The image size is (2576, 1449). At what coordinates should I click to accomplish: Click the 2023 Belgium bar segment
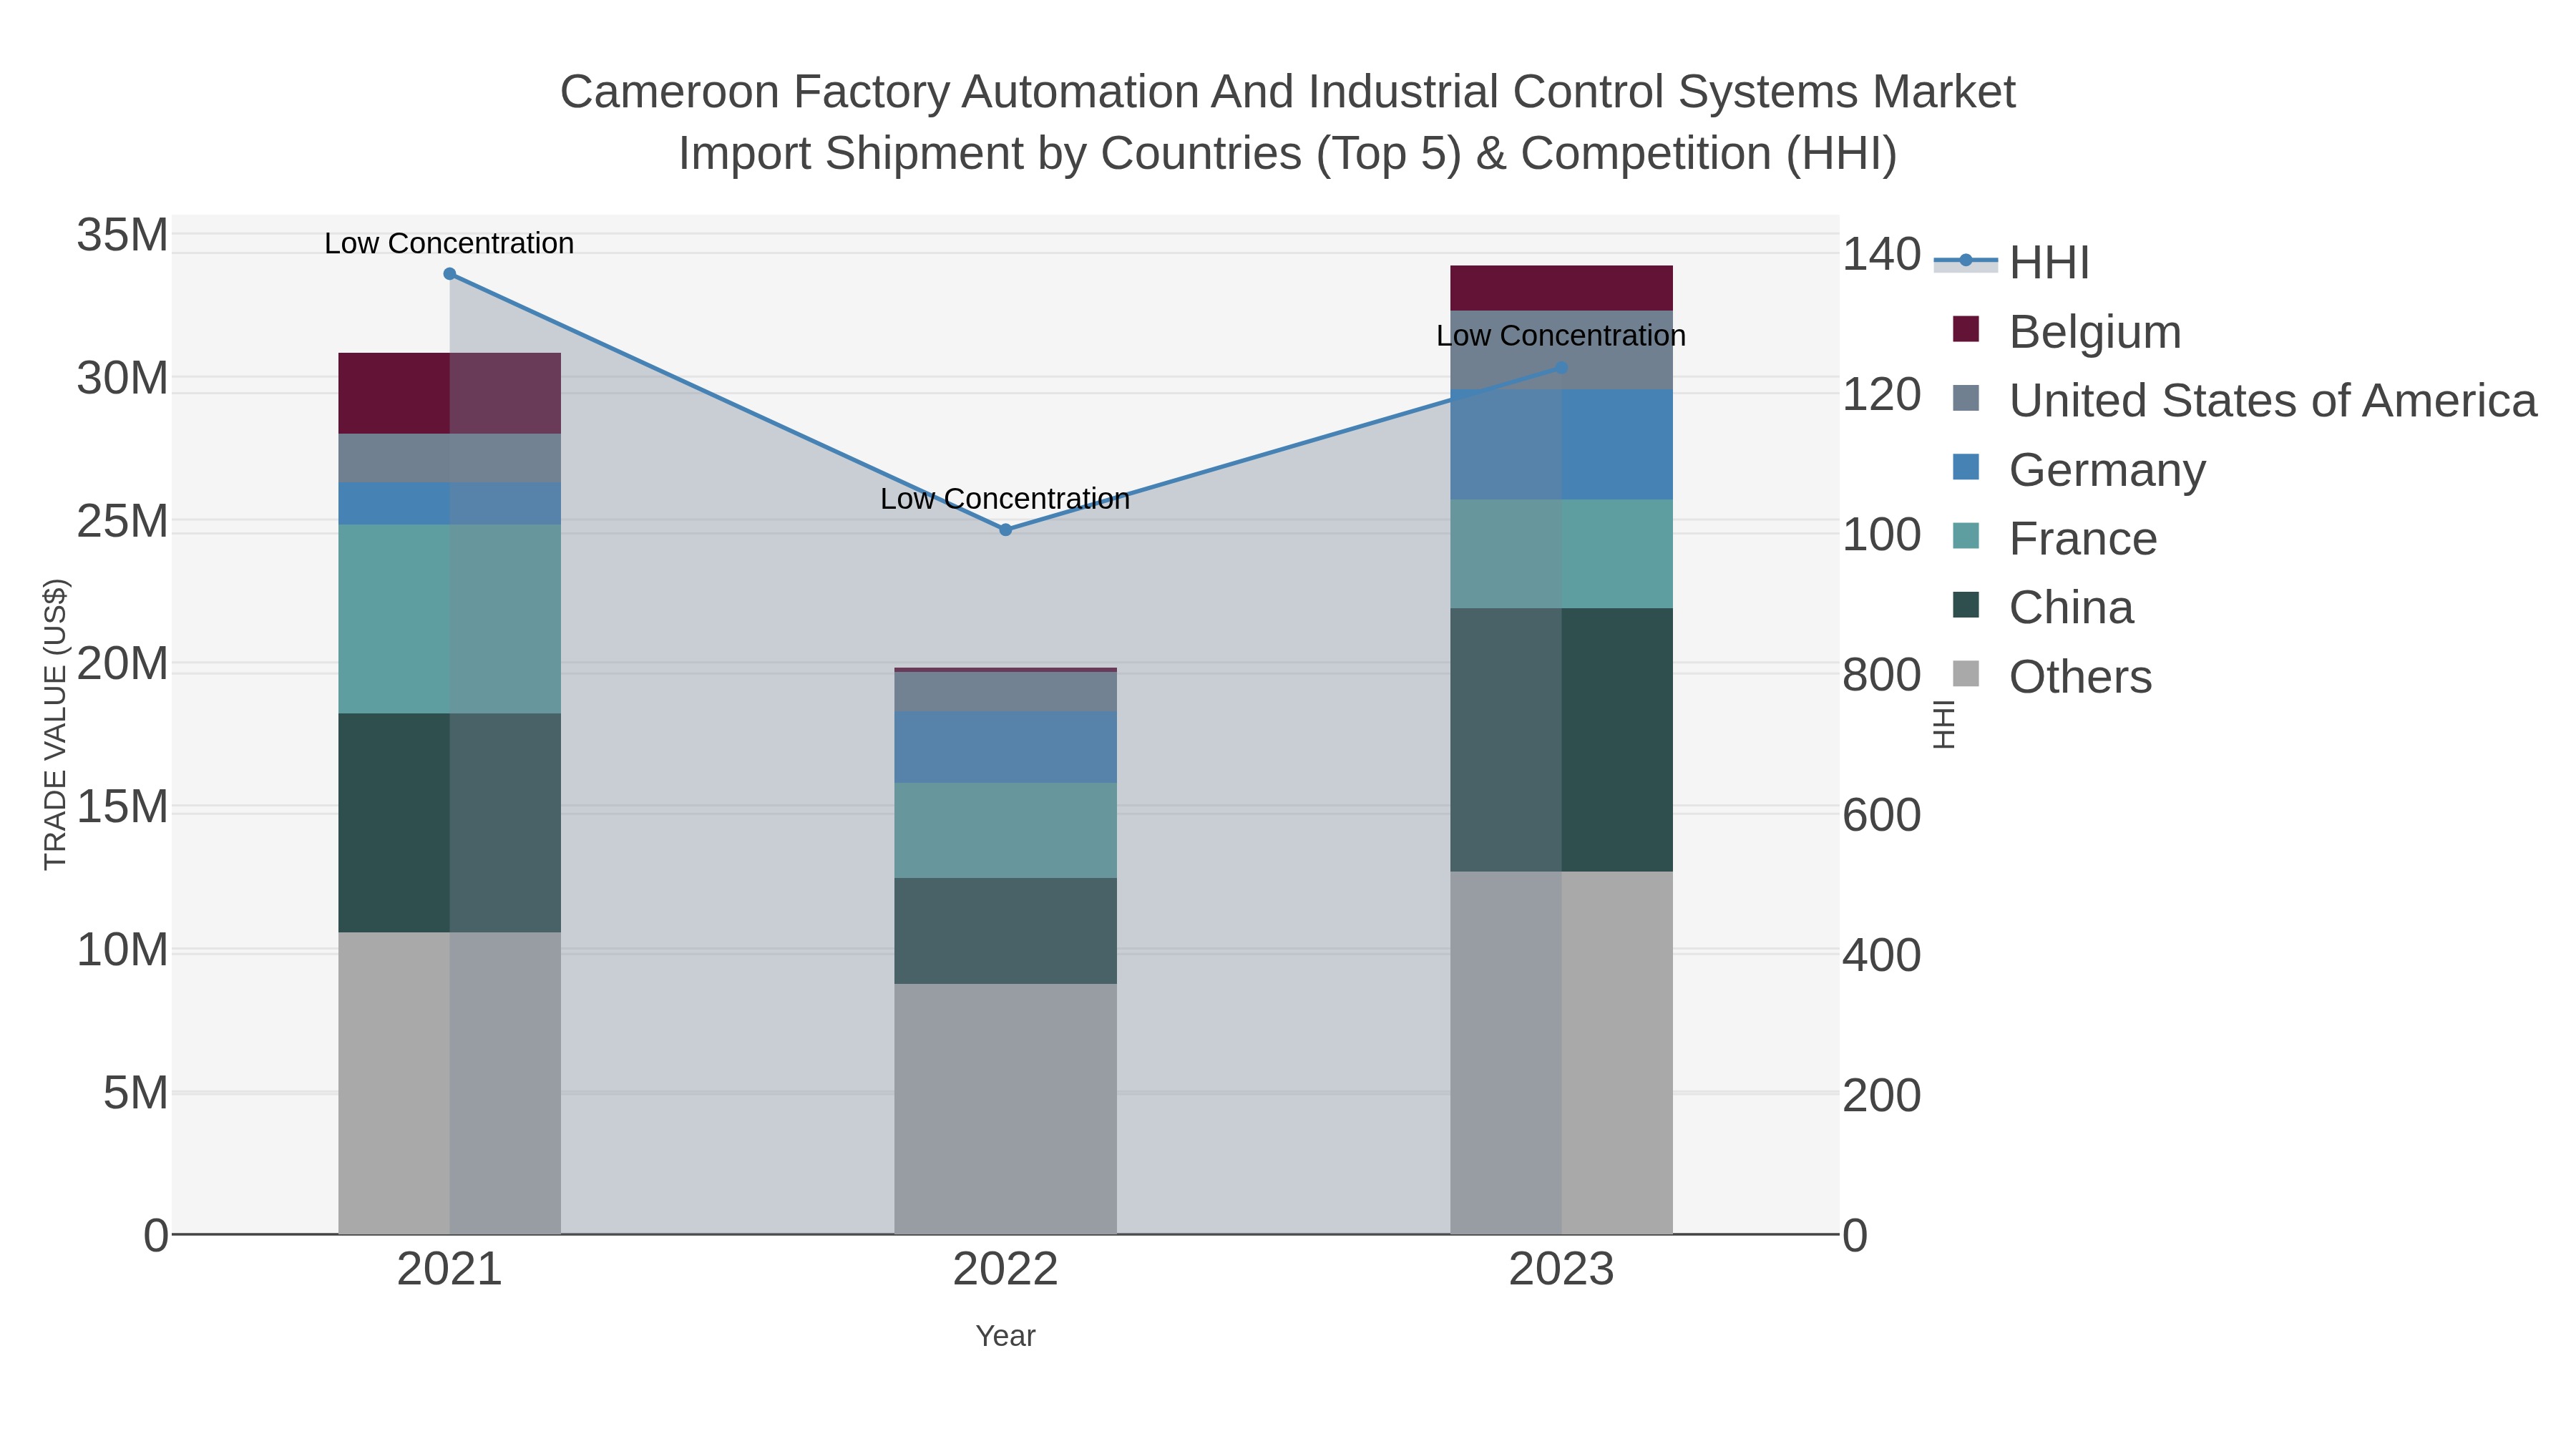pos(1561,288)
